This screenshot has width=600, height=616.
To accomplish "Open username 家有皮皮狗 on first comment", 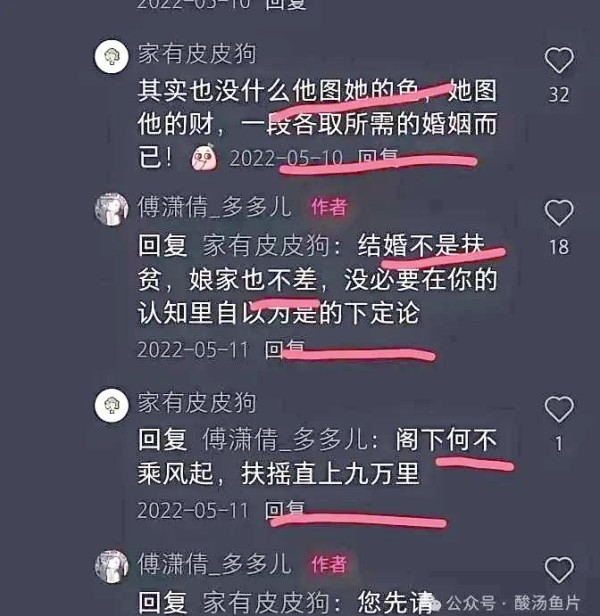I will pos(197,54).
